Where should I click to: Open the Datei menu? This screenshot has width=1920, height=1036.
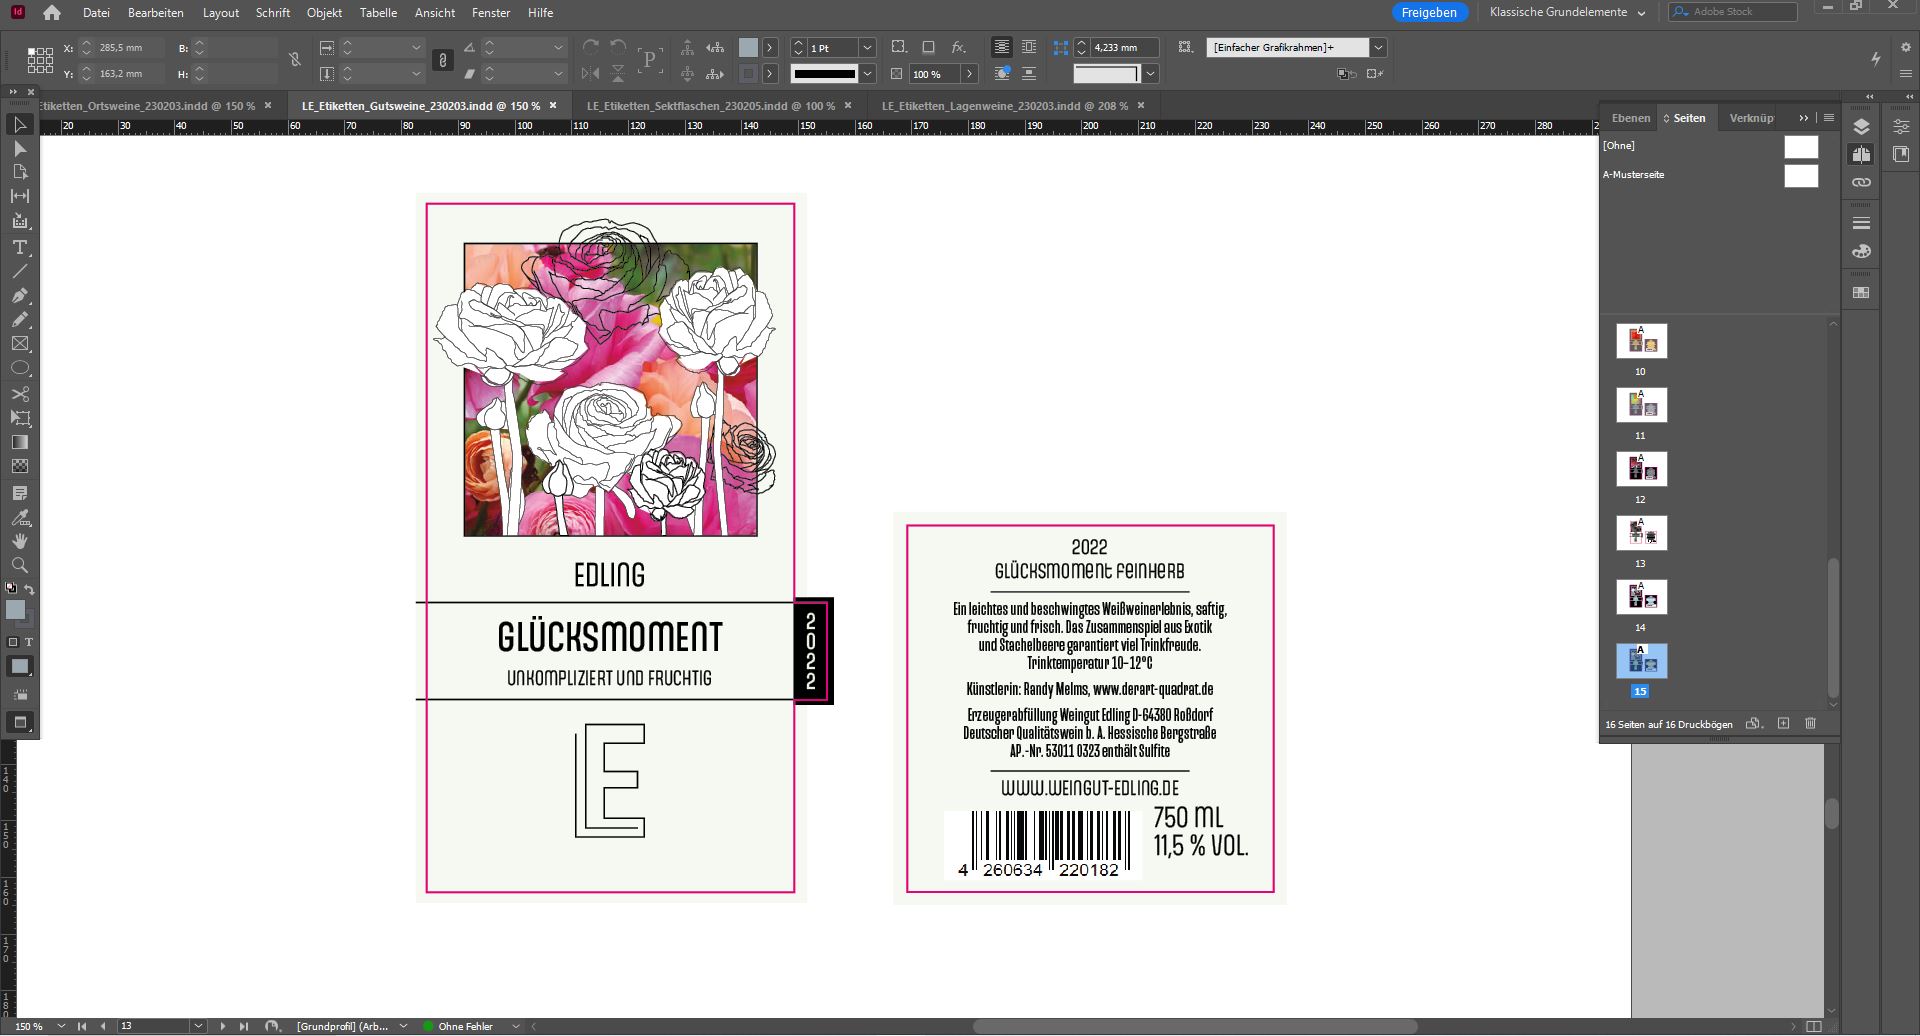[96, 13]
